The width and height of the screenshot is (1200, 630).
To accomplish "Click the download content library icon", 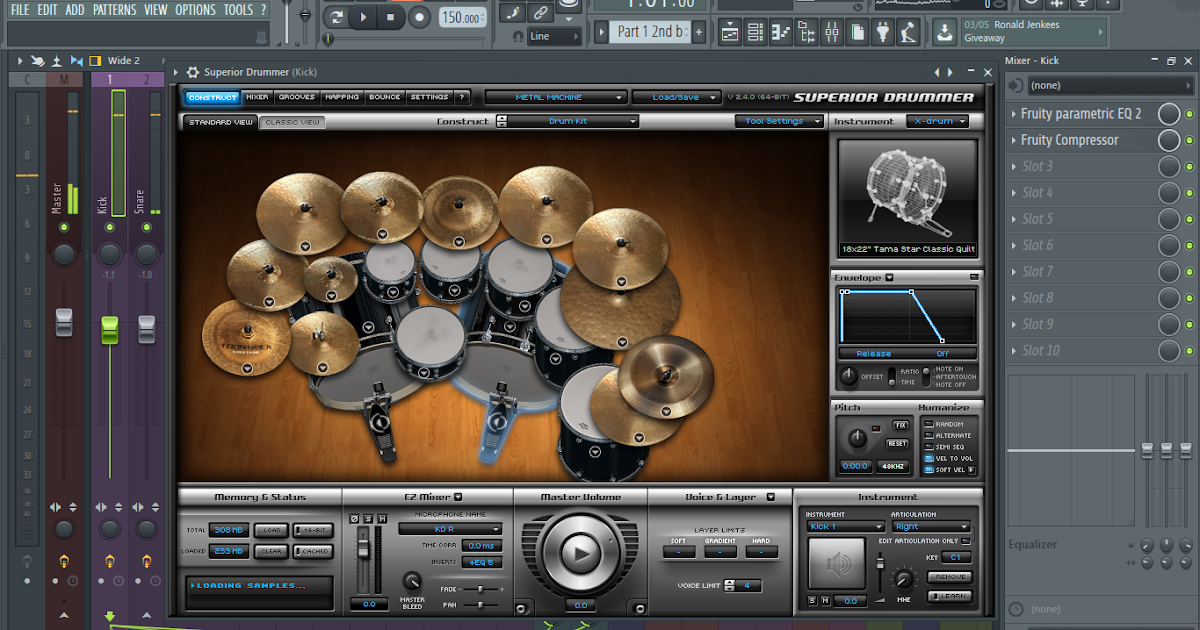I will click(x=944, y=33).
